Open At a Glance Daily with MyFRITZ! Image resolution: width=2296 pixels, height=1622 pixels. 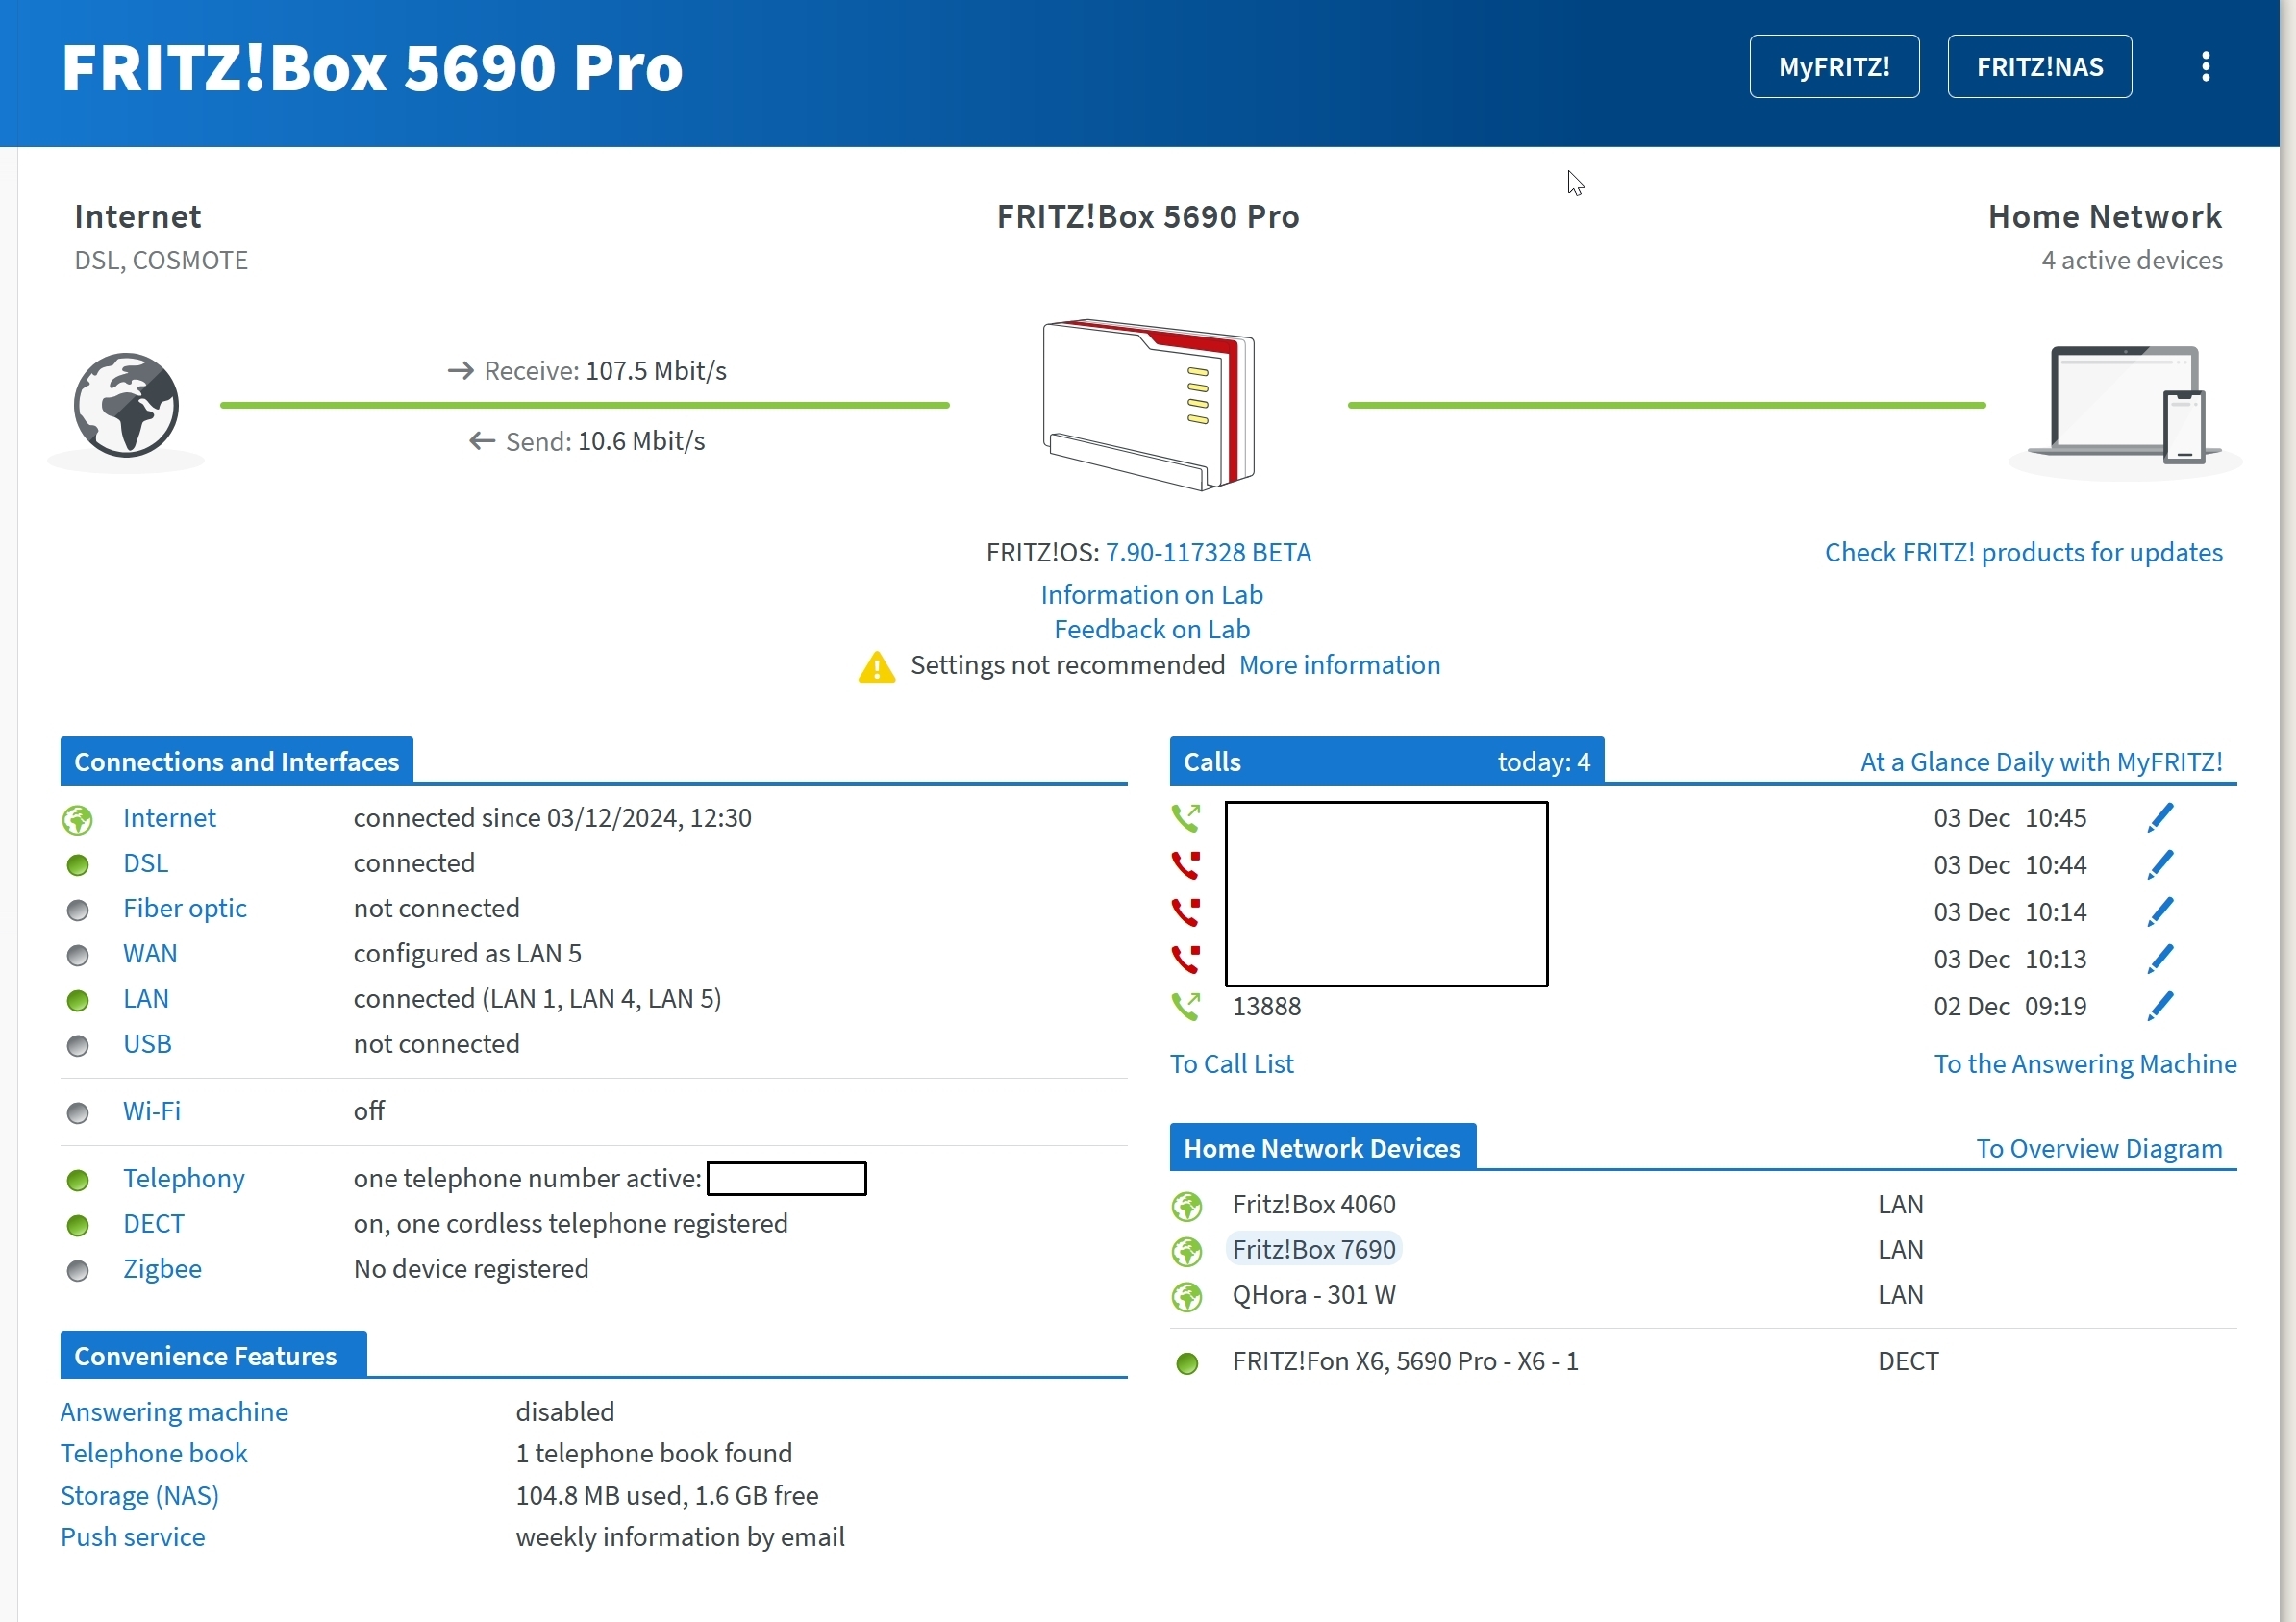[x=2041, y=763]
